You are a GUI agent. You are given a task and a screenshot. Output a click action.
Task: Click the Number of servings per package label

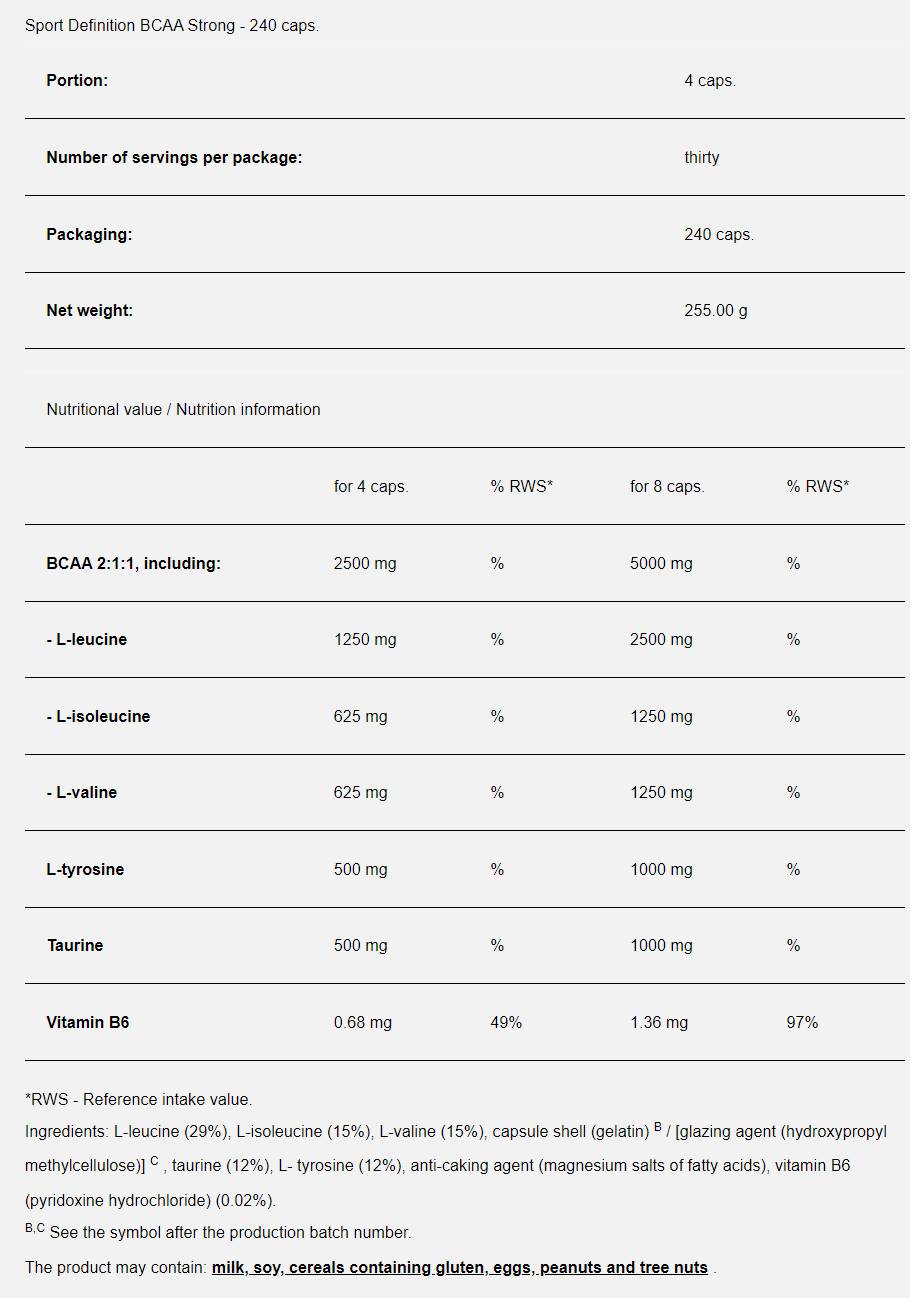point(174,157)
